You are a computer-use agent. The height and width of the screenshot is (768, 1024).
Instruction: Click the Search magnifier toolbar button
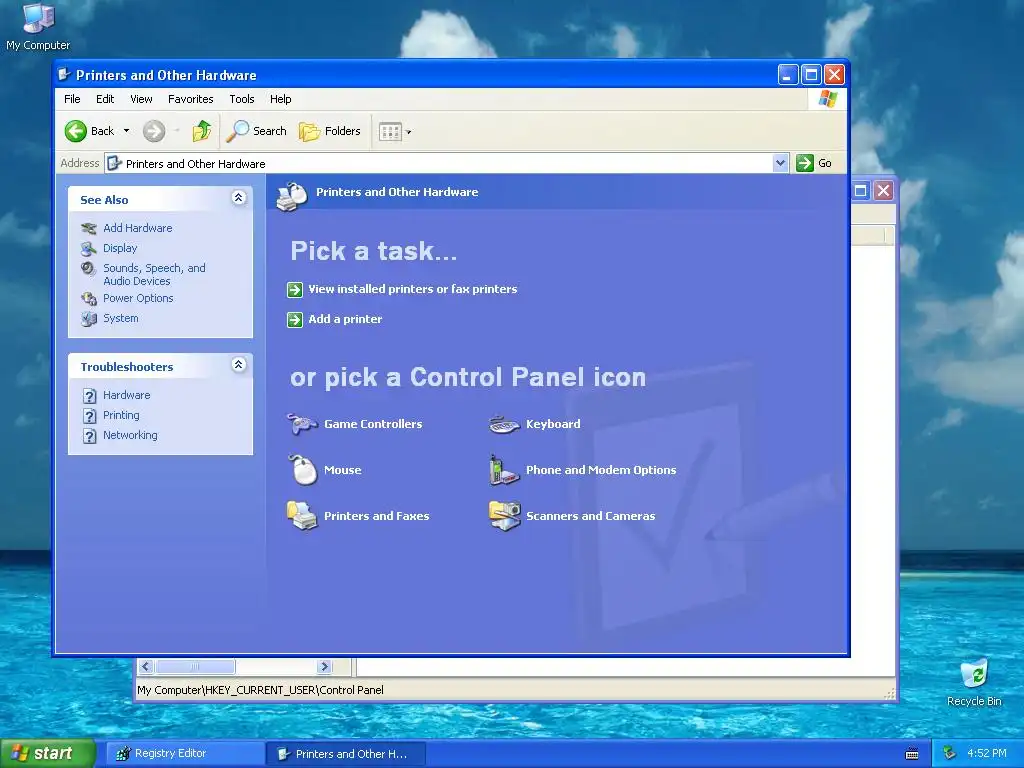[257, 131]
